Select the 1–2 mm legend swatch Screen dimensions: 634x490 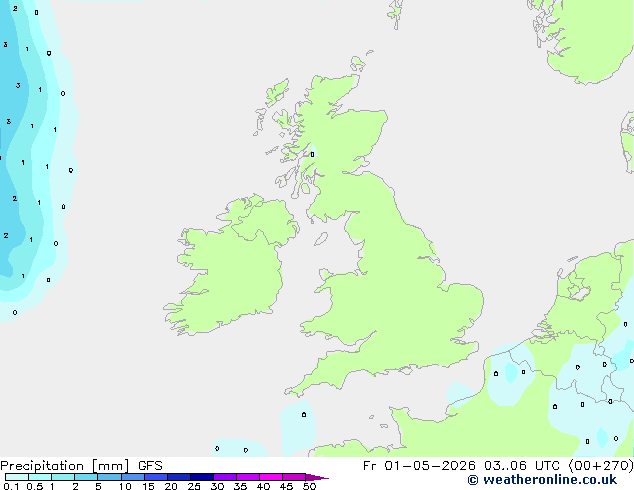point(63,477)
